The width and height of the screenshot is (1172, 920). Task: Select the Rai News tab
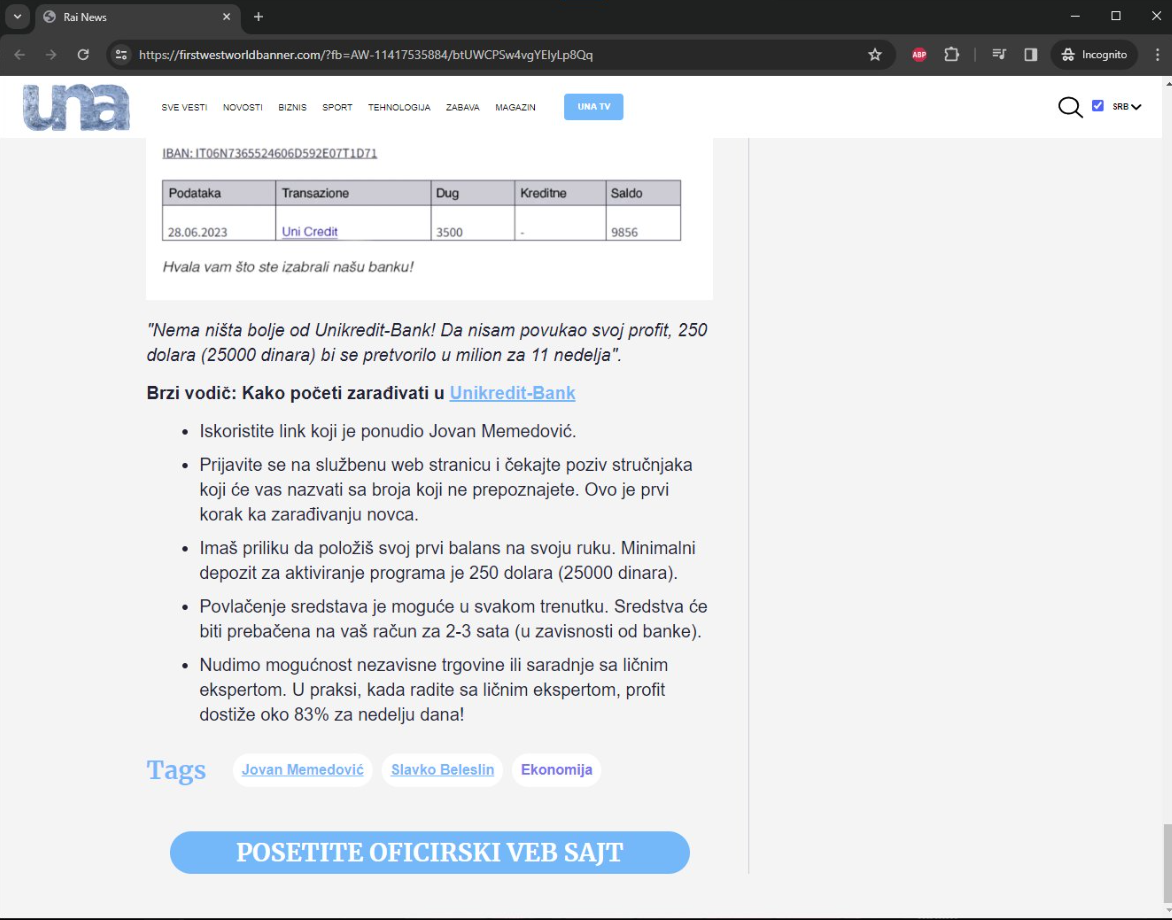click(x=138, y=16)
